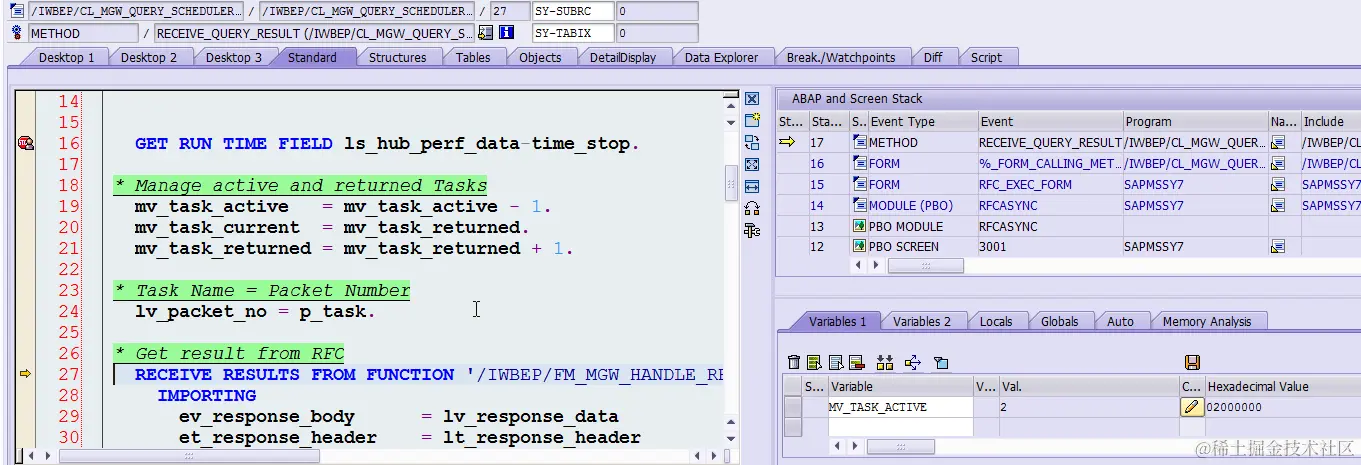1361x465 pixels.
Task: Click the bottom tool settings icon beside editor
Action: (x=752, y=231)
